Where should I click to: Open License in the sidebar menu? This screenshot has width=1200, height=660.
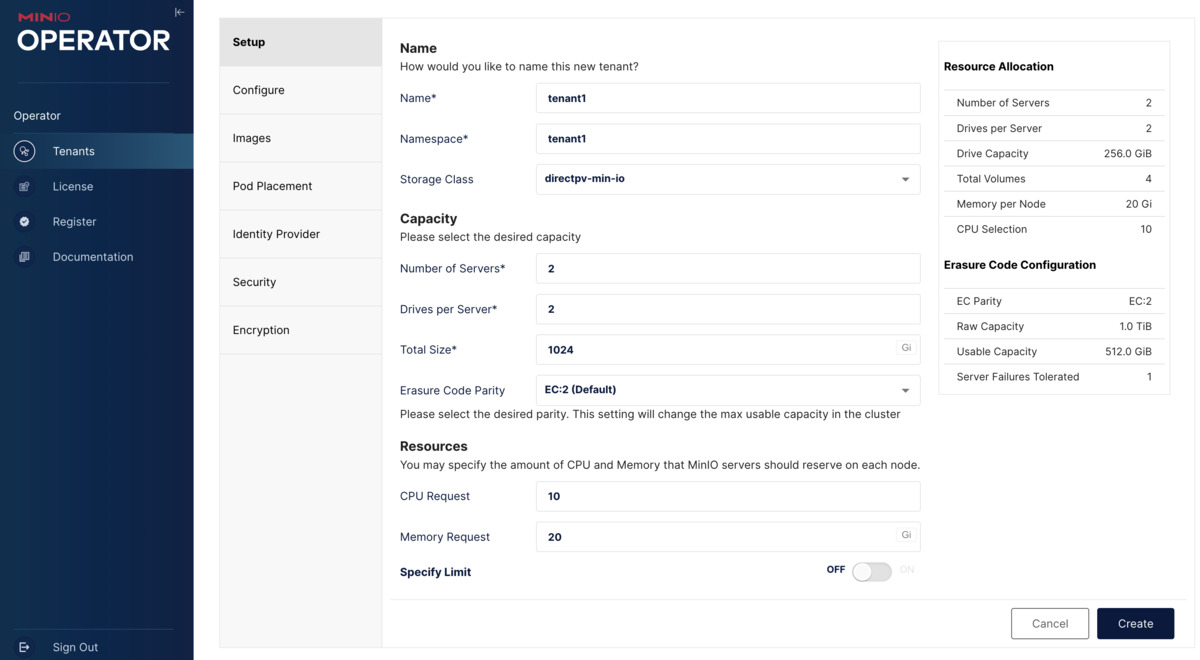97,186
